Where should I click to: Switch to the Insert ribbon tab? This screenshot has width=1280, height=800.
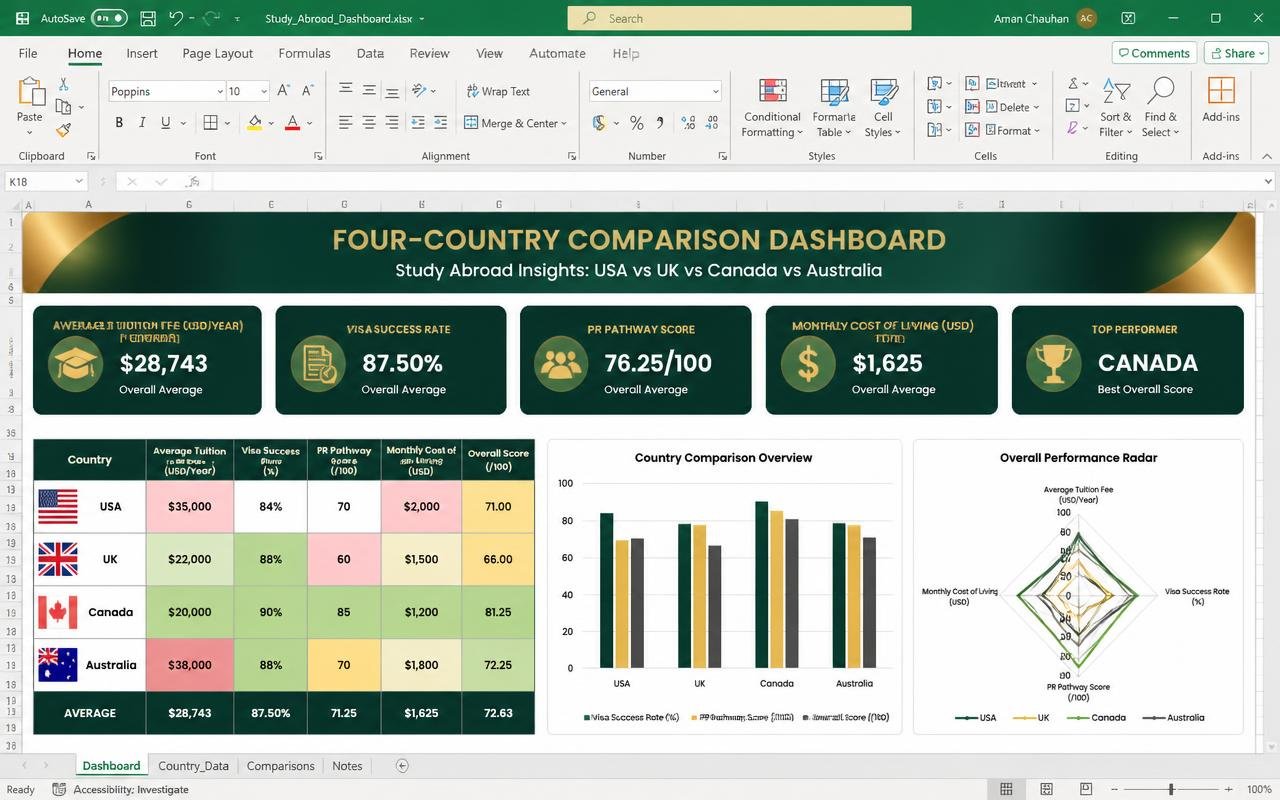click(x=142, y=53)
